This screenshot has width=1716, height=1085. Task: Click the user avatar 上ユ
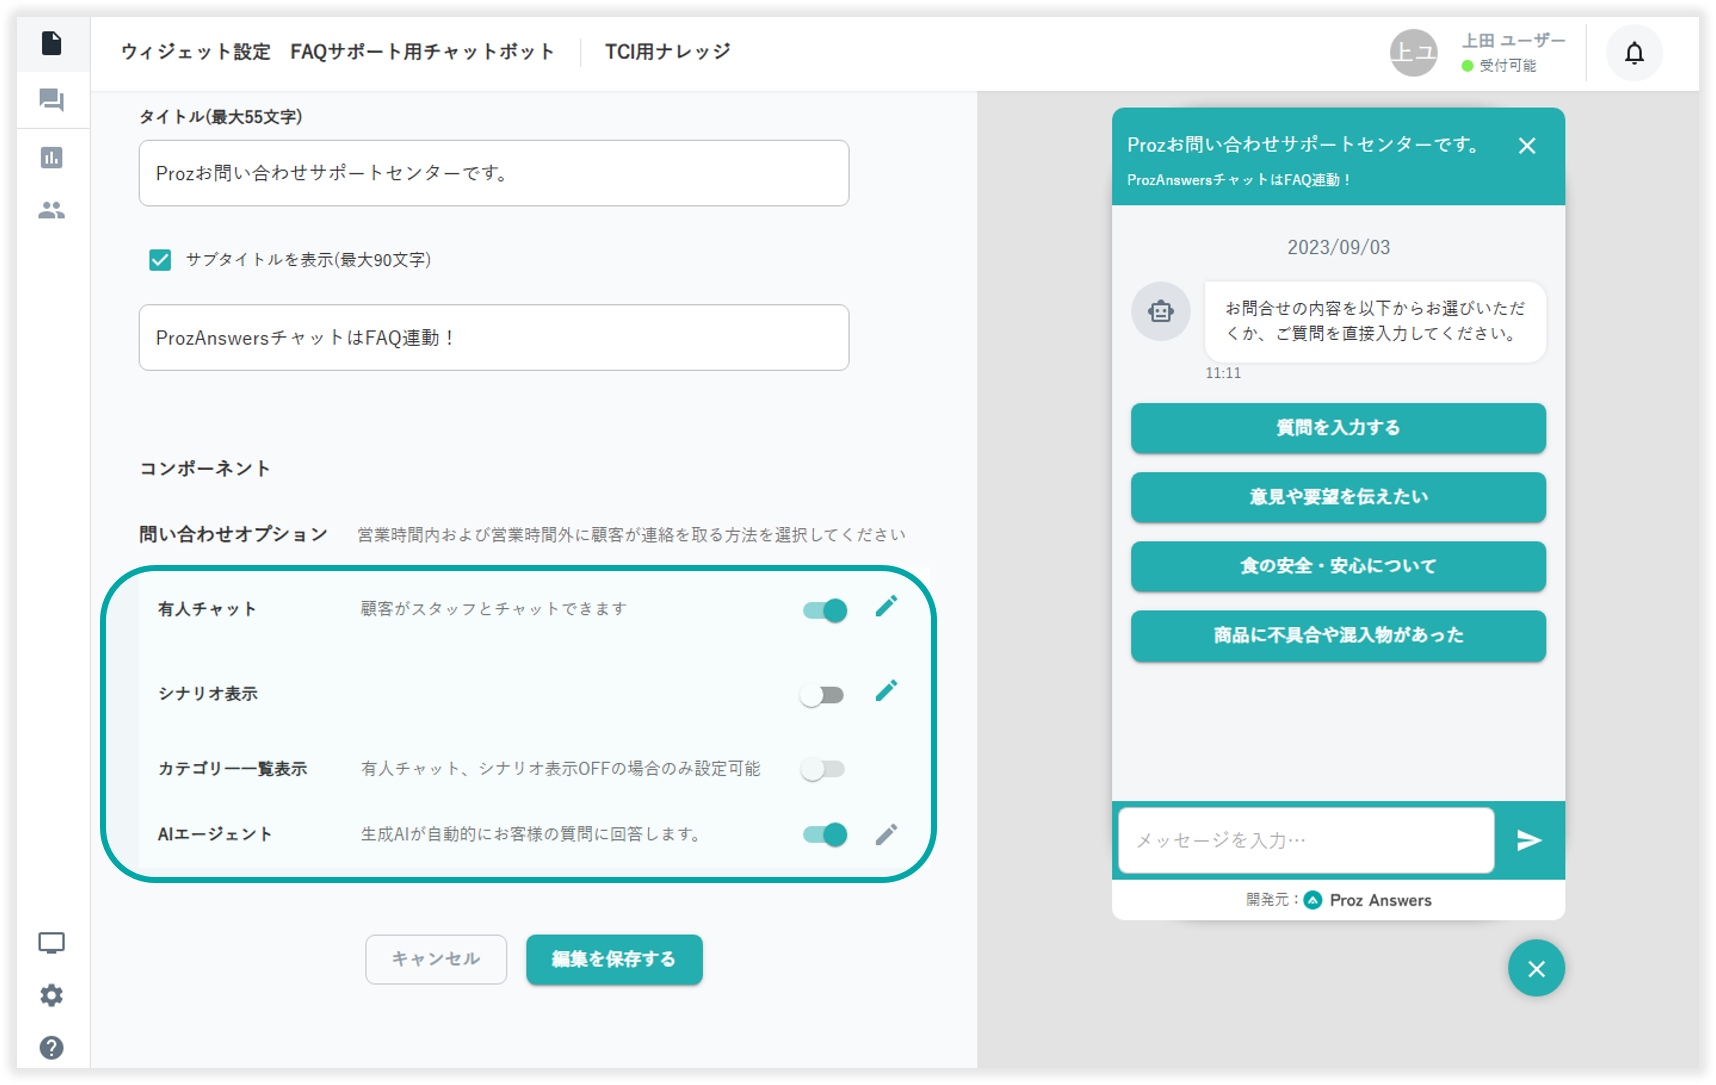[x=1413, y=52]
